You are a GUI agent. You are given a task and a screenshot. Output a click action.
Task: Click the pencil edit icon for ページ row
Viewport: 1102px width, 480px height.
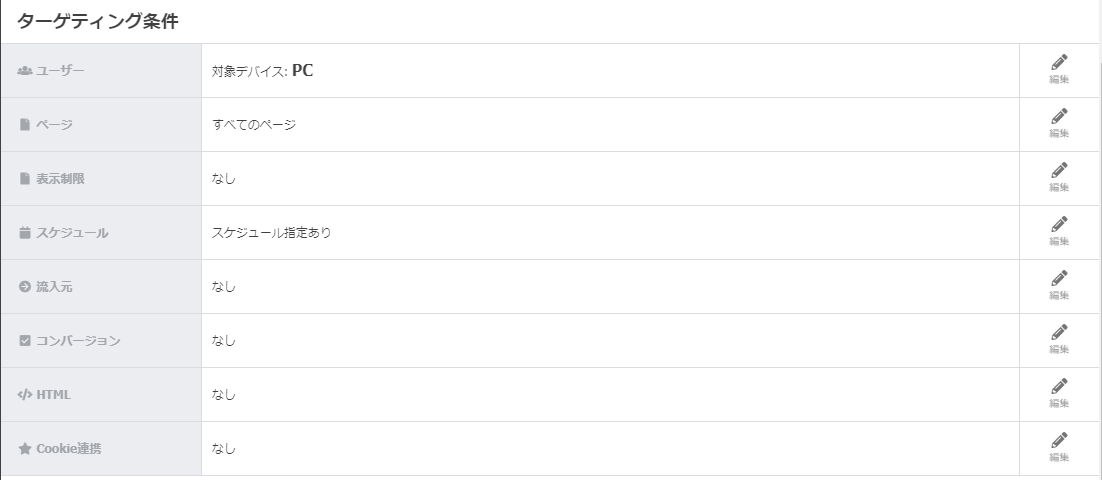1059,117
